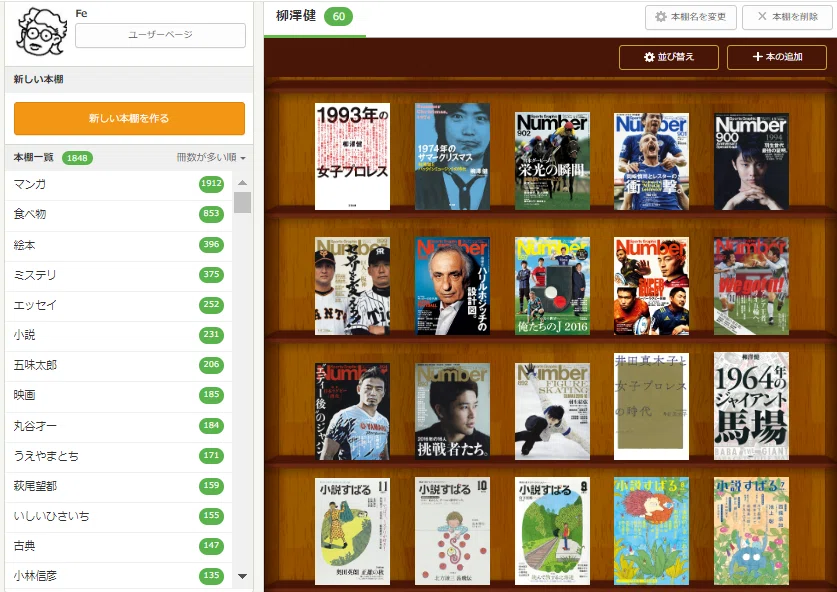
Task: Select the 小説 bookshelf row
Action: tap(119, 335)
